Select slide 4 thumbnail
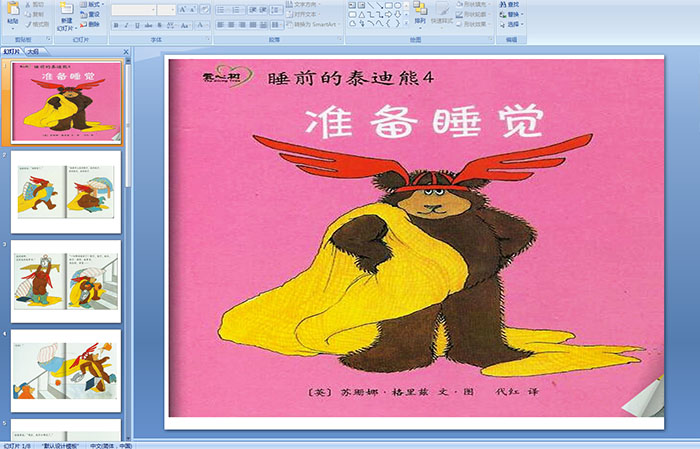This screenshot has width=700, height=449. point(66,371)
